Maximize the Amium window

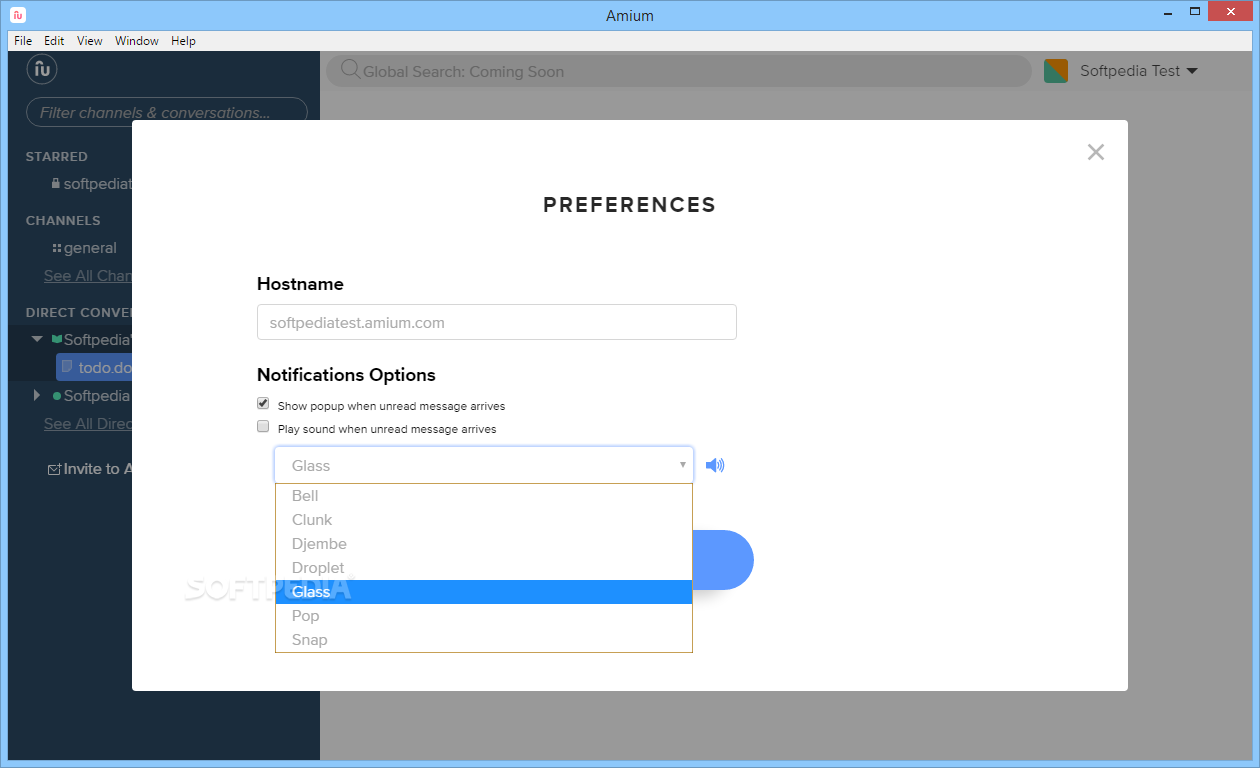[1194, 13]
